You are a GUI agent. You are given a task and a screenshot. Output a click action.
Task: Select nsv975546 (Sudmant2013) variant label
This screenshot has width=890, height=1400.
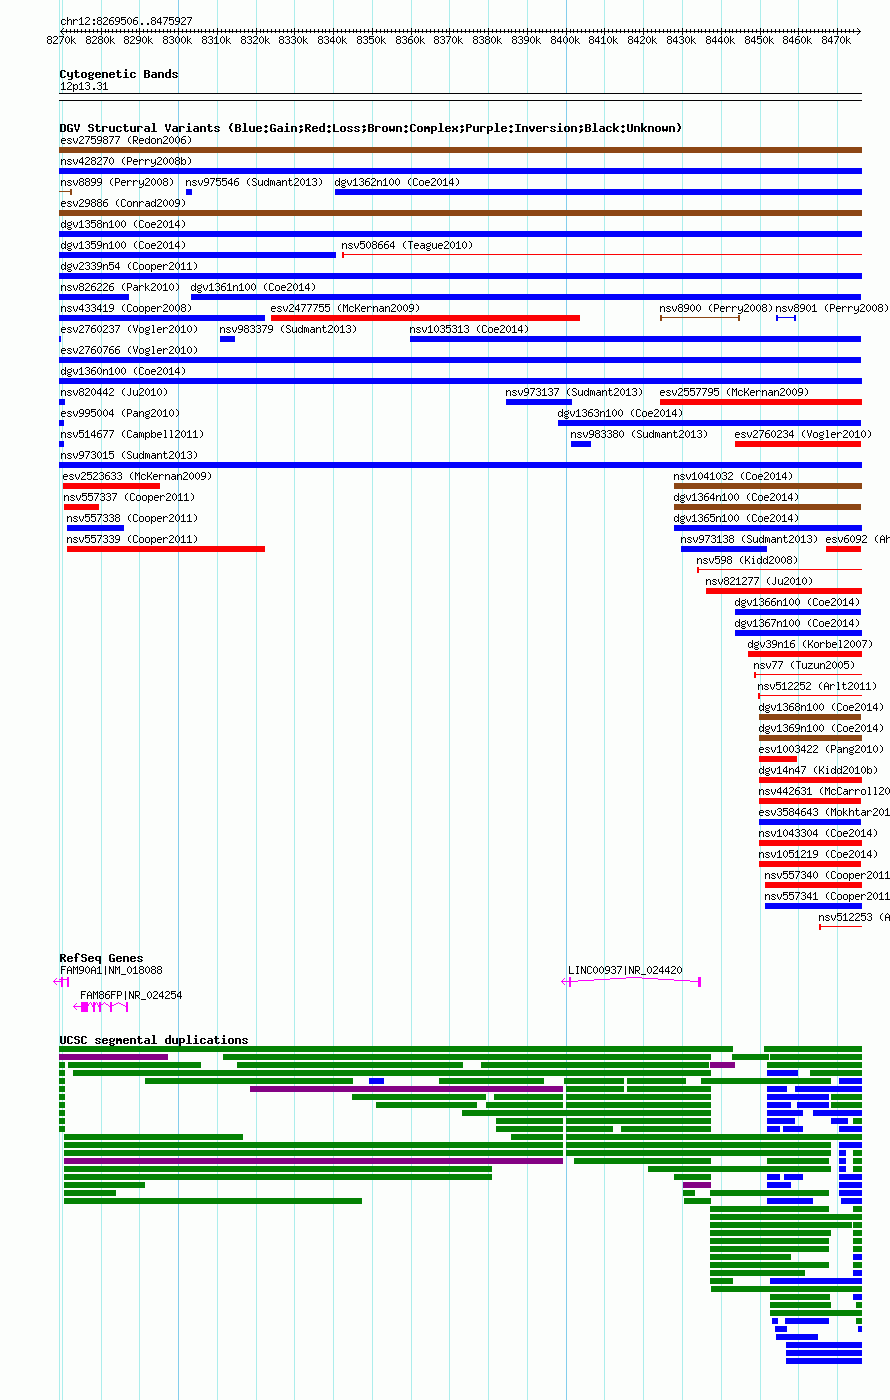click(255, 183)
